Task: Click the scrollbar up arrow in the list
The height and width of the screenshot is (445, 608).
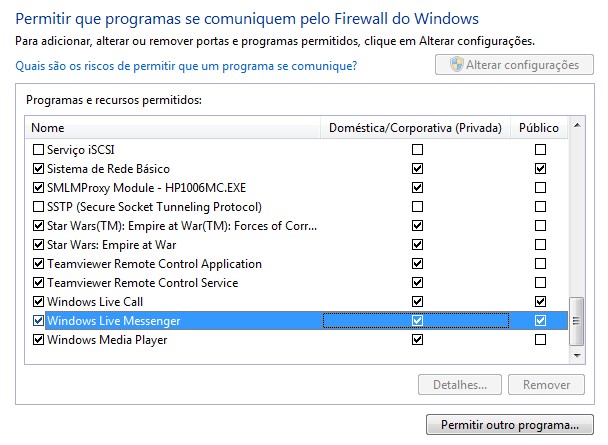Action: (x=576, y=126)
